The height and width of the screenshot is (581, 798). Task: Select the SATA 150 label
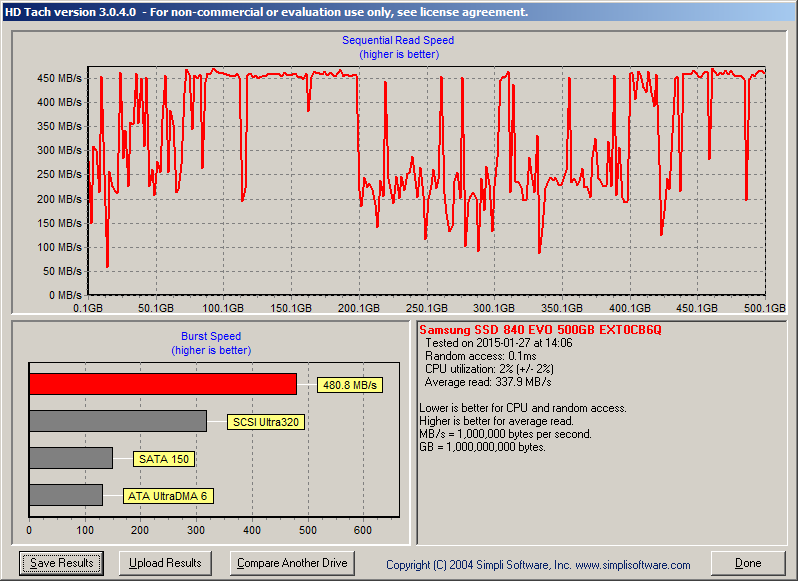coord(164,459)
